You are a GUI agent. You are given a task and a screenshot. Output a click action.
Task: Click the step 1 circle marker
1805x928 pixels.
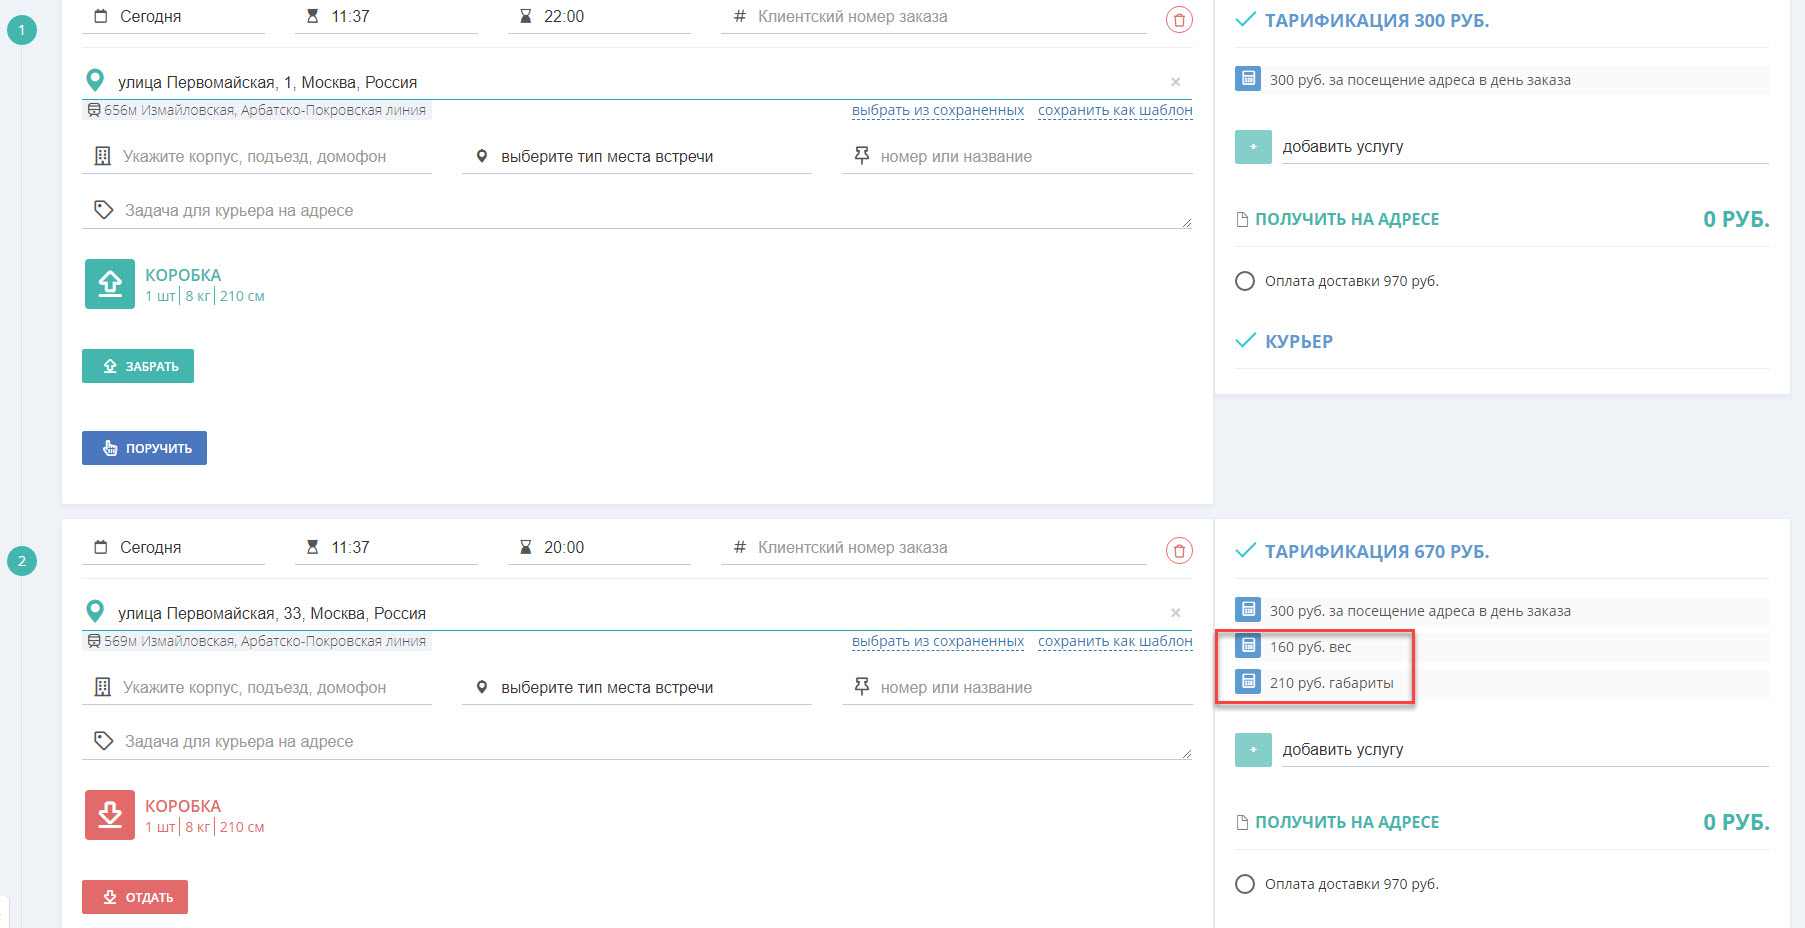22,30
